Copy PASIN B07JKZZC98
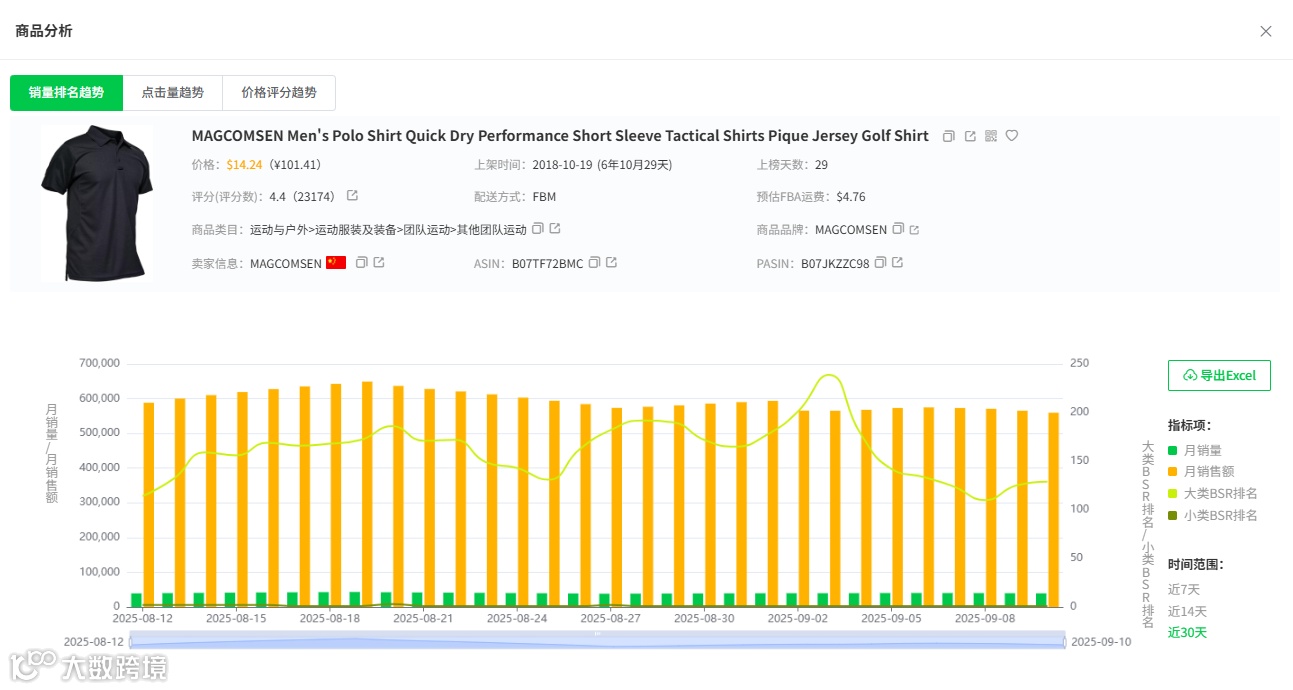 pos(880,263)
